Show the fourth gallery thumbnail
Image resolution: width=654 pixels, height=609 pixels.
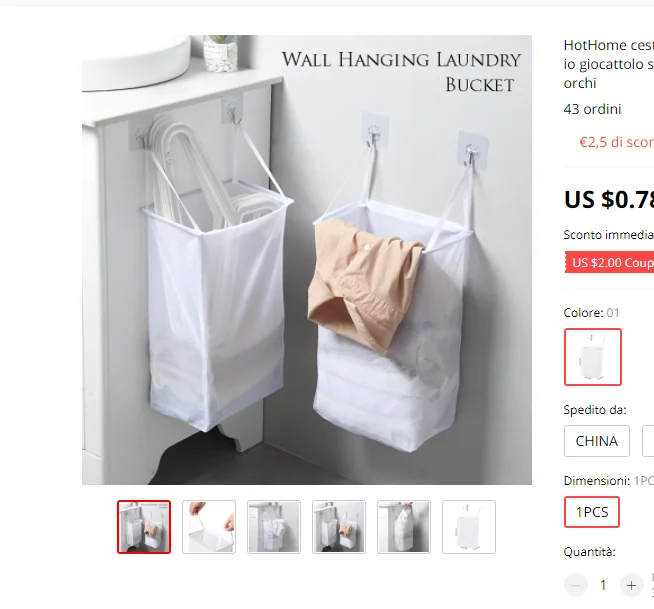click(339, 527)
